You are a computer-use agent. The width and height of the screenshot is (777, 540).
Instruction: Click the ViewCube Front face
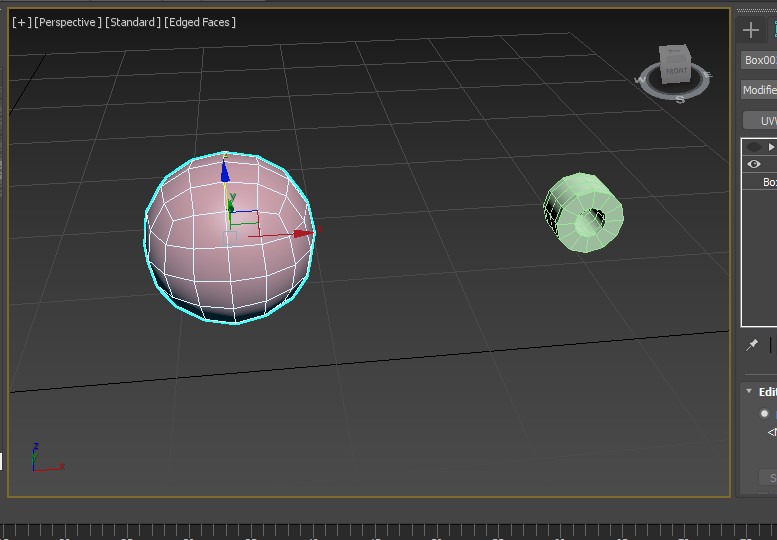(x=676, y=70)
